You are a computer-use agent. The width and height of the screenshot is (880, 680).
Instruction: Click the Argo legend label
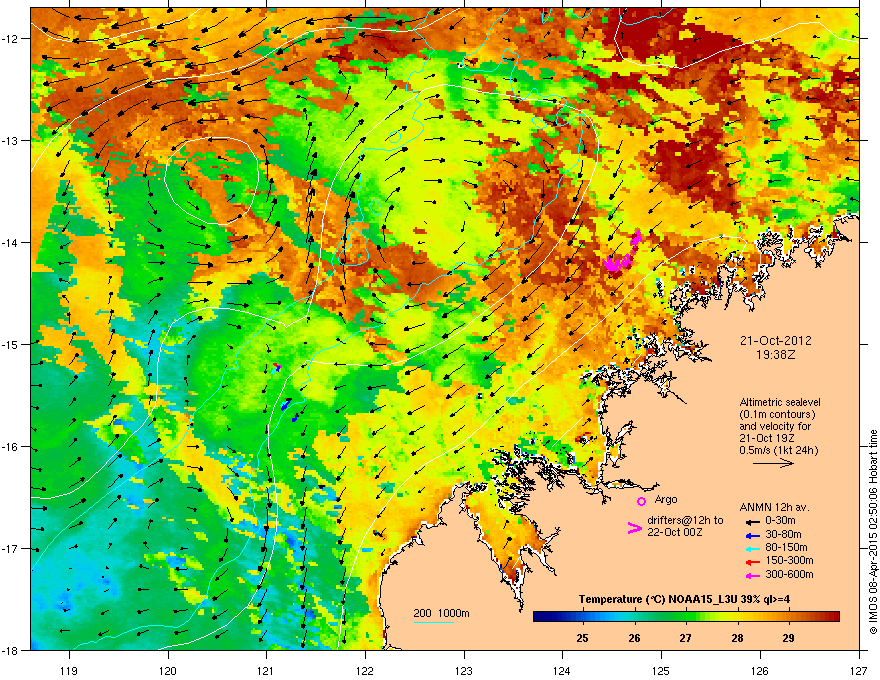click(666, 499)
